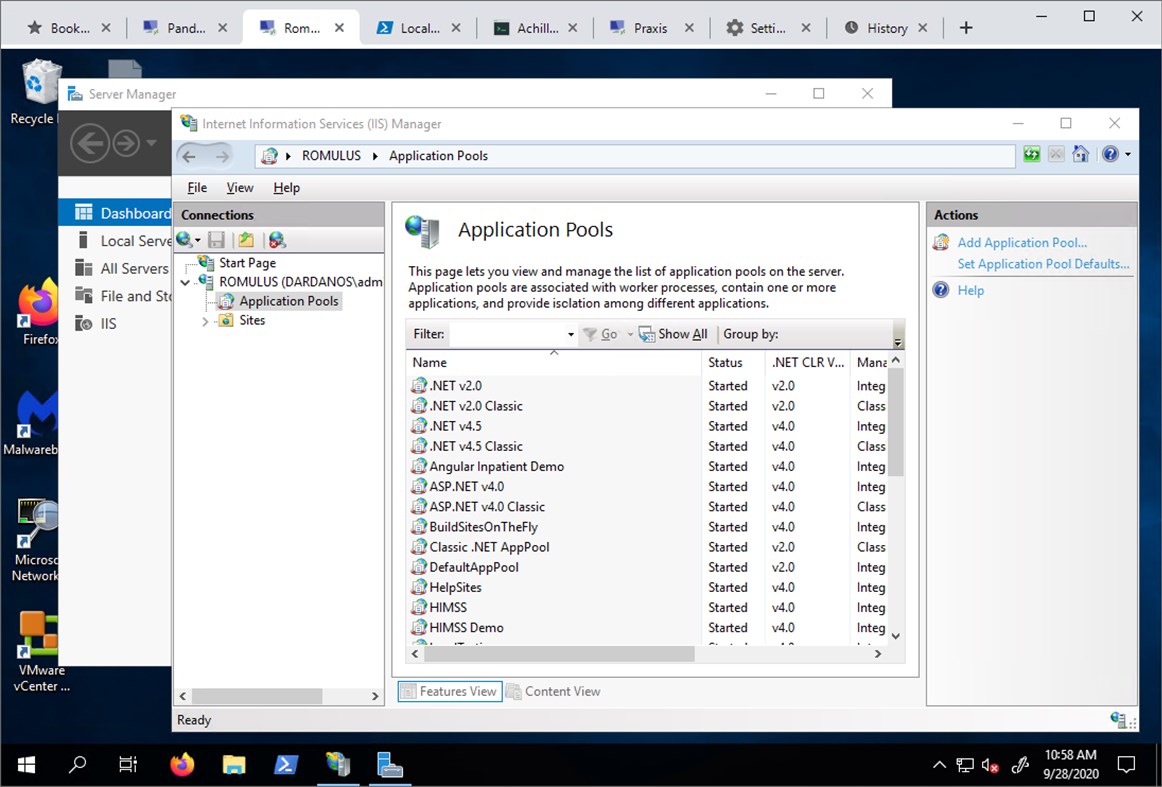
Task: Select Sites in Connections tree
Action: [x=252, y=320]
